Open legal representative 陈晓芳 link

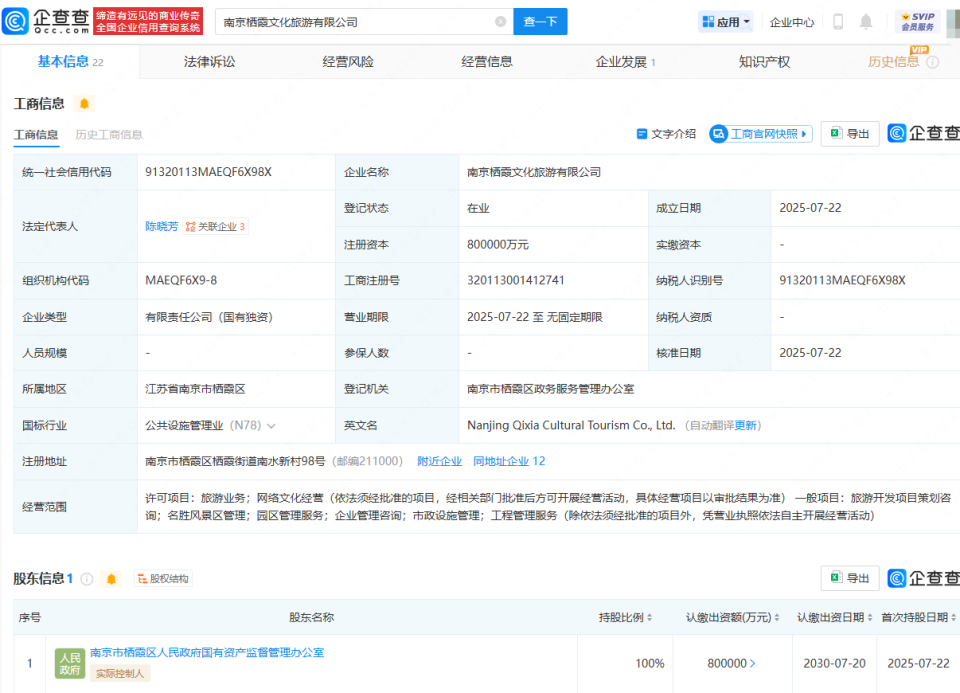[162, 227]
